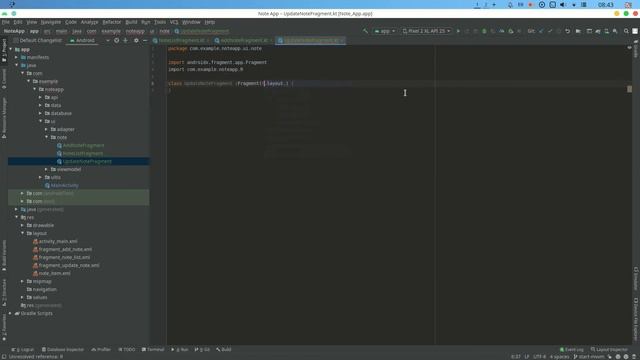Open the Layout Inspector
The width and height of the screenshot is (640, 360).
click(609, 349)
